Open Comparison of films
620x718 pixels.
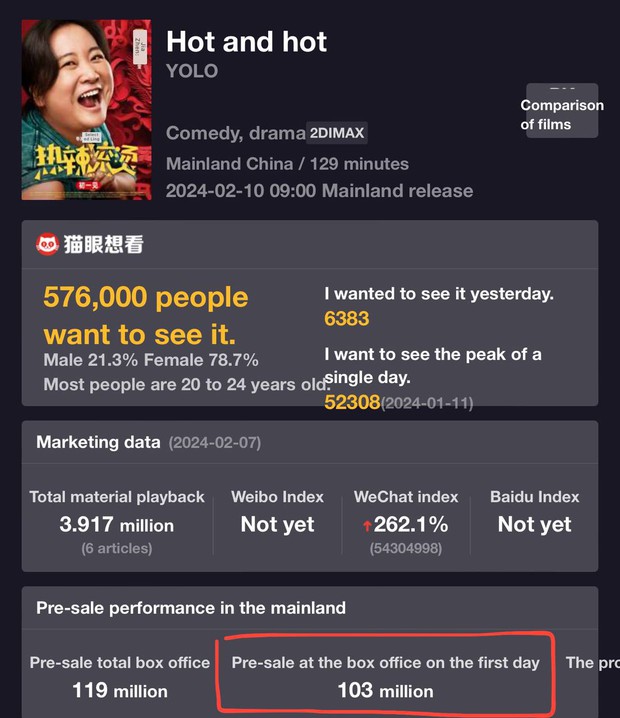561,113
